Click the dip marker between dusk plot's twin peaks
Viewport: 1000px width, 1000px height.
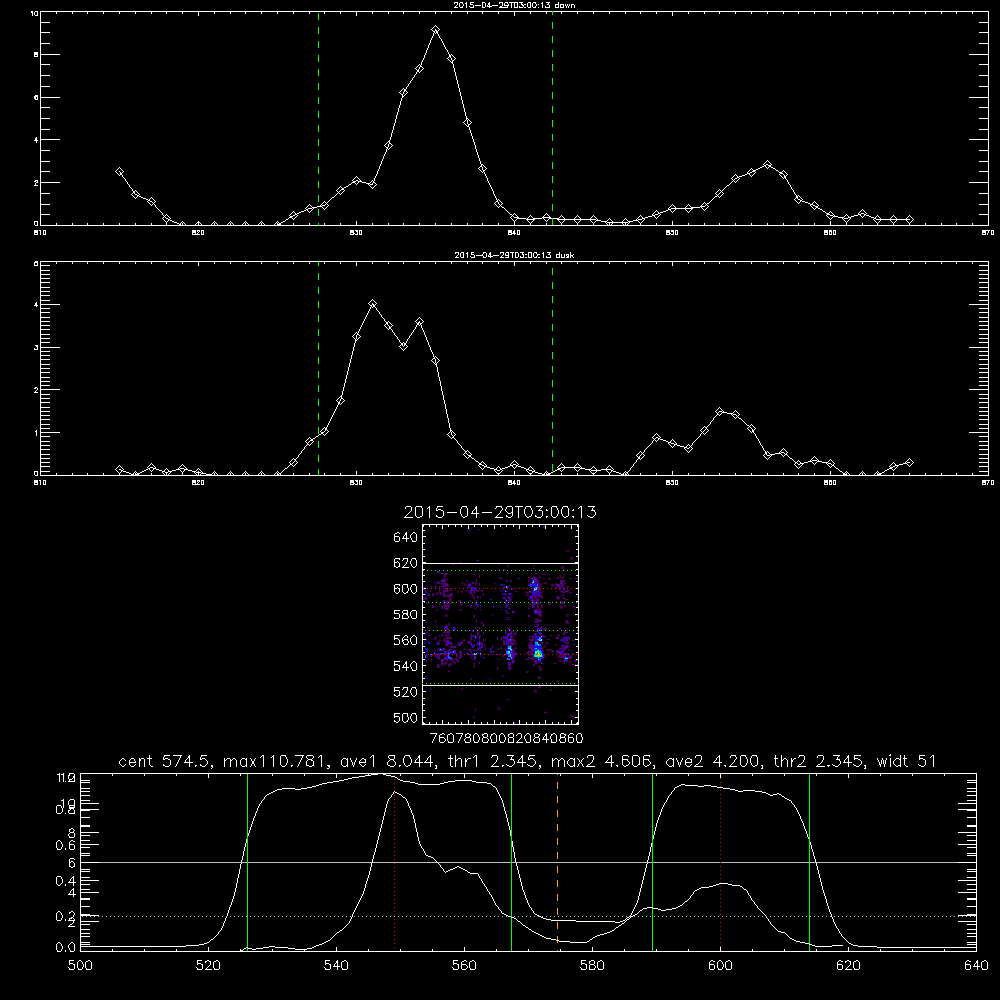tap(404, 346)
